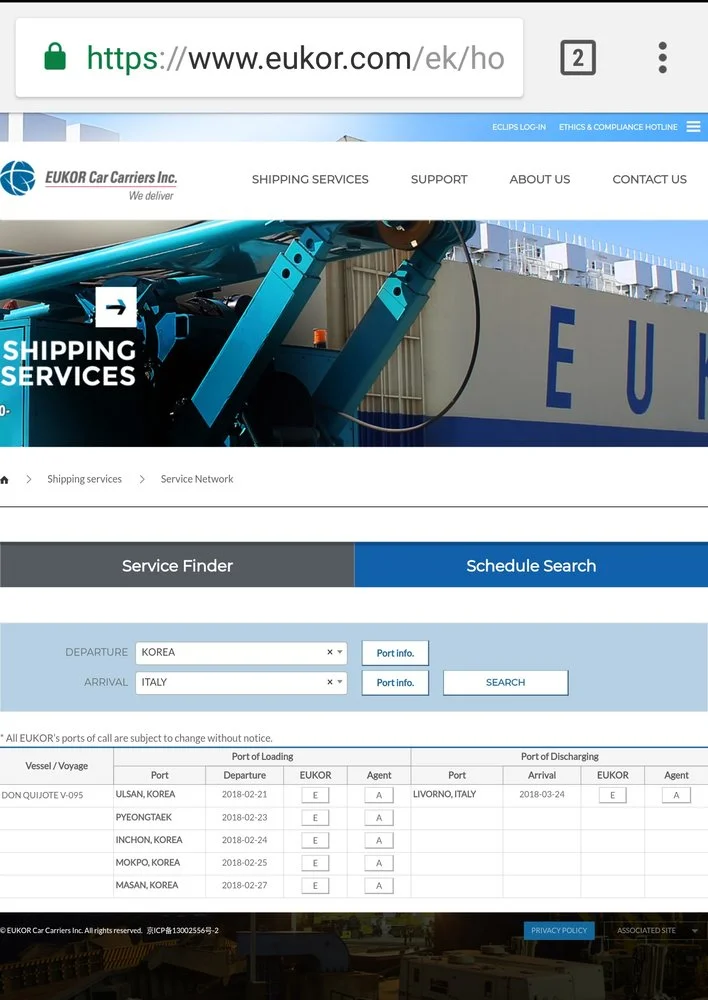Click the PRIVACY POLICY button in footer
708x1000 pixels.
click(559, 930)
